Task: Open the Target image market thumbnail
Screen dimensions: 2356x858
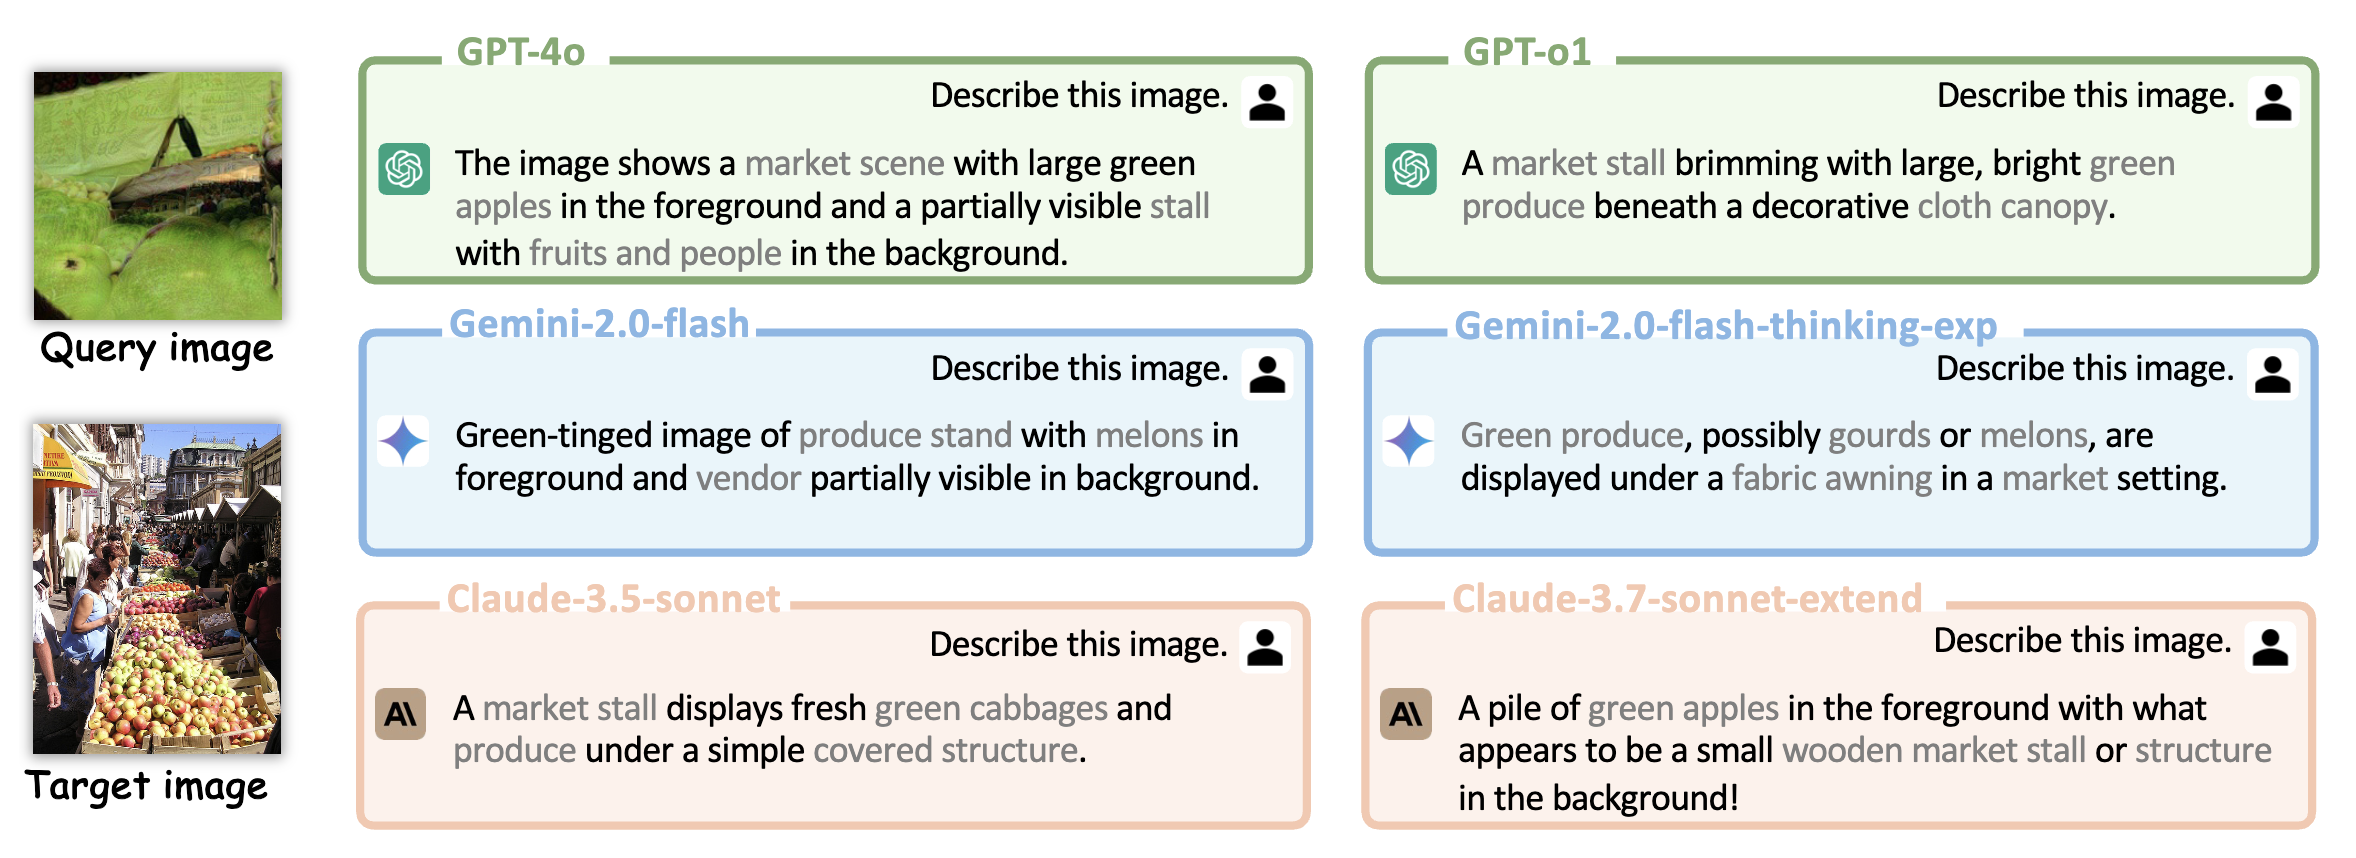Action: coord(157,588)
